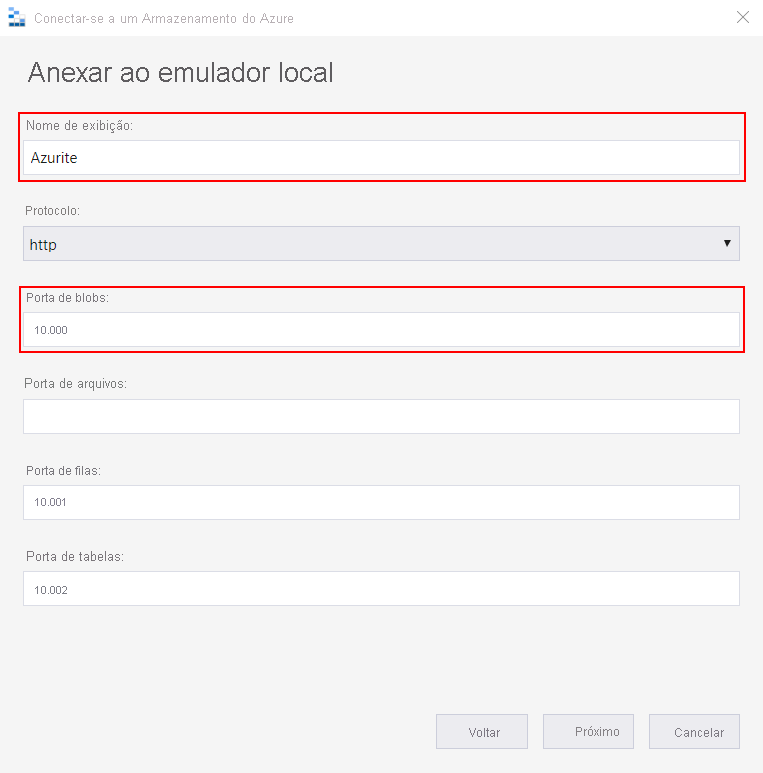The width and height of the screenshot is (763, 773).
Task: Click the Porta de filas label
Action: (x=63, y=471)
